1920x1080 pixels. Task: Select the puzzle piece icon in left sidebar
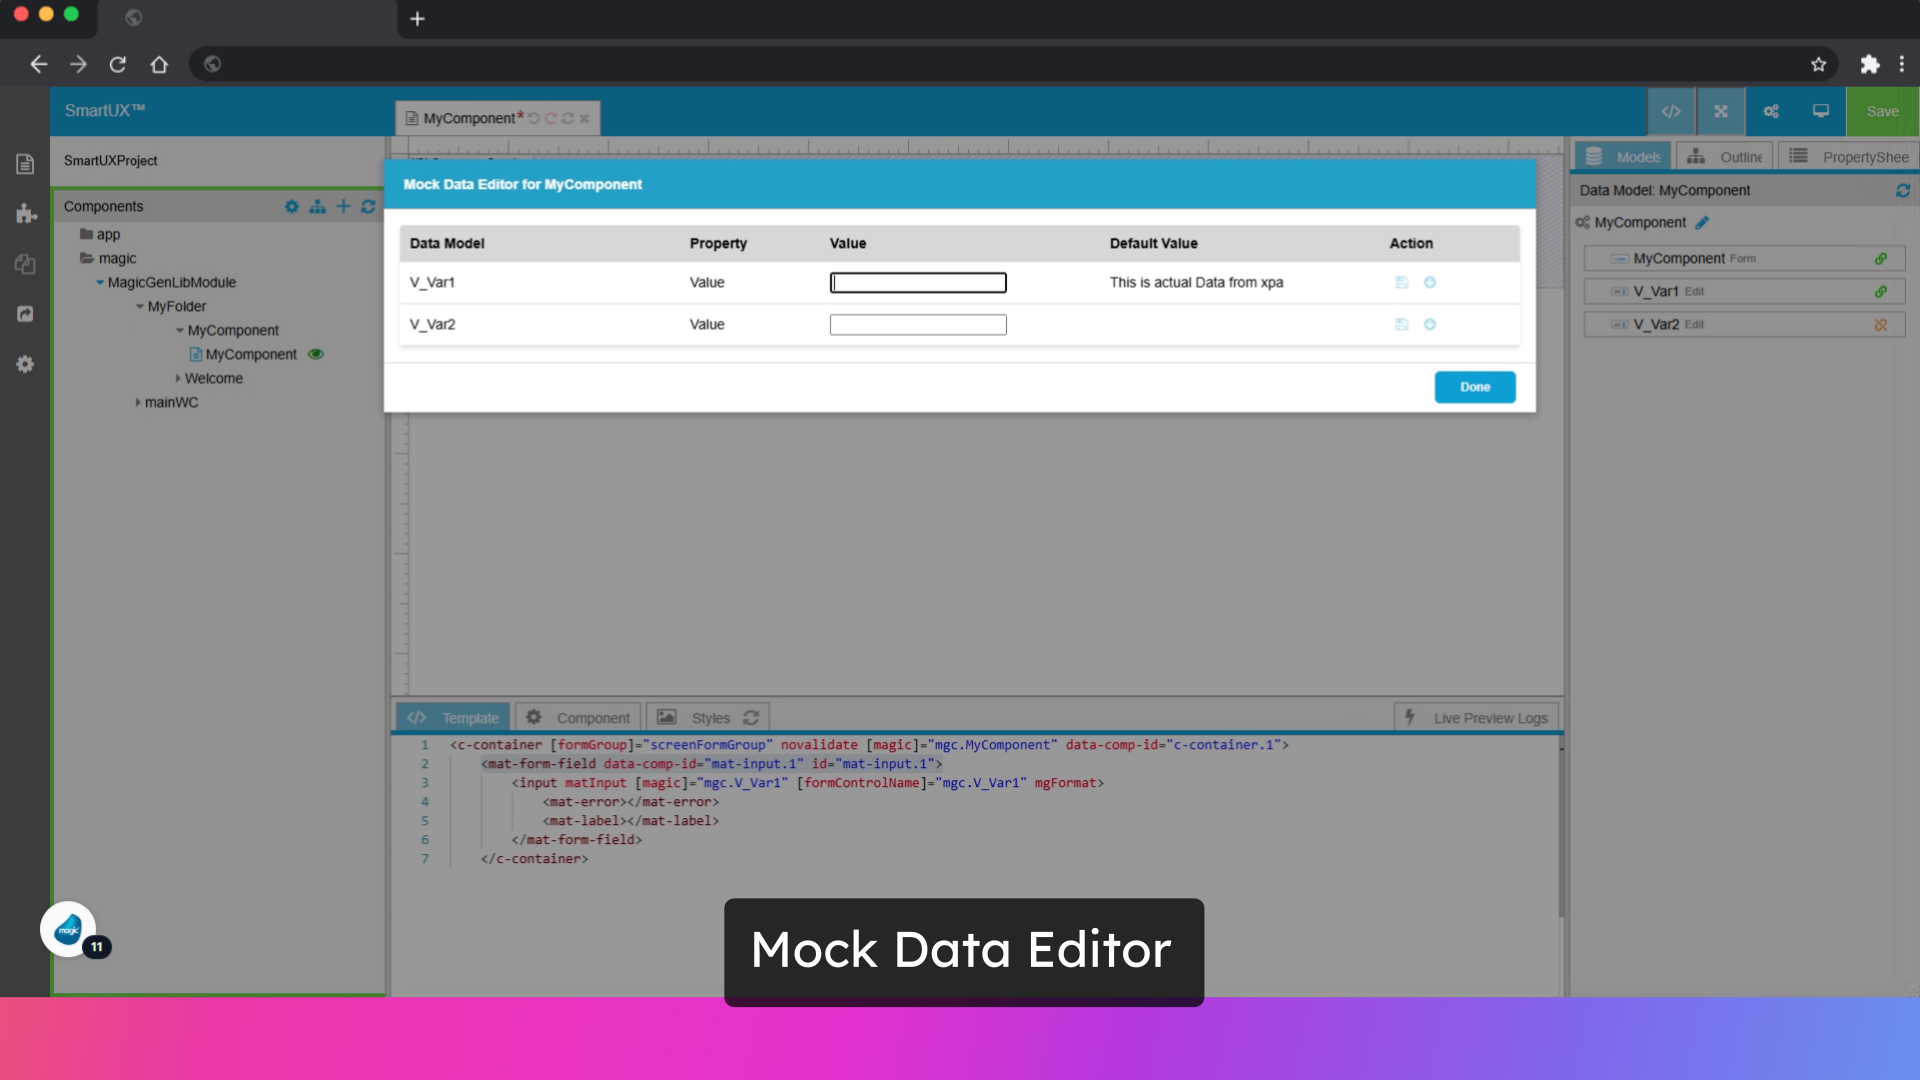coord(25,214)
